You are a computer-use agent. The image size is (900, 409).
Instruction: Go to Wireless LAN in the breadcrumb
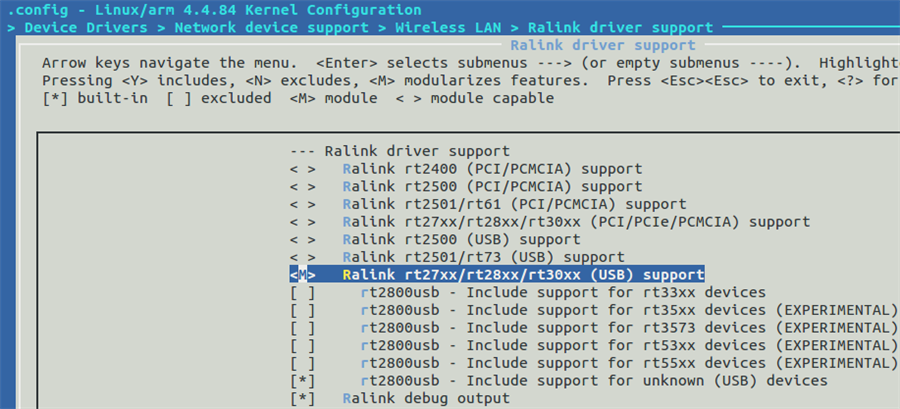tap(448, 28)
